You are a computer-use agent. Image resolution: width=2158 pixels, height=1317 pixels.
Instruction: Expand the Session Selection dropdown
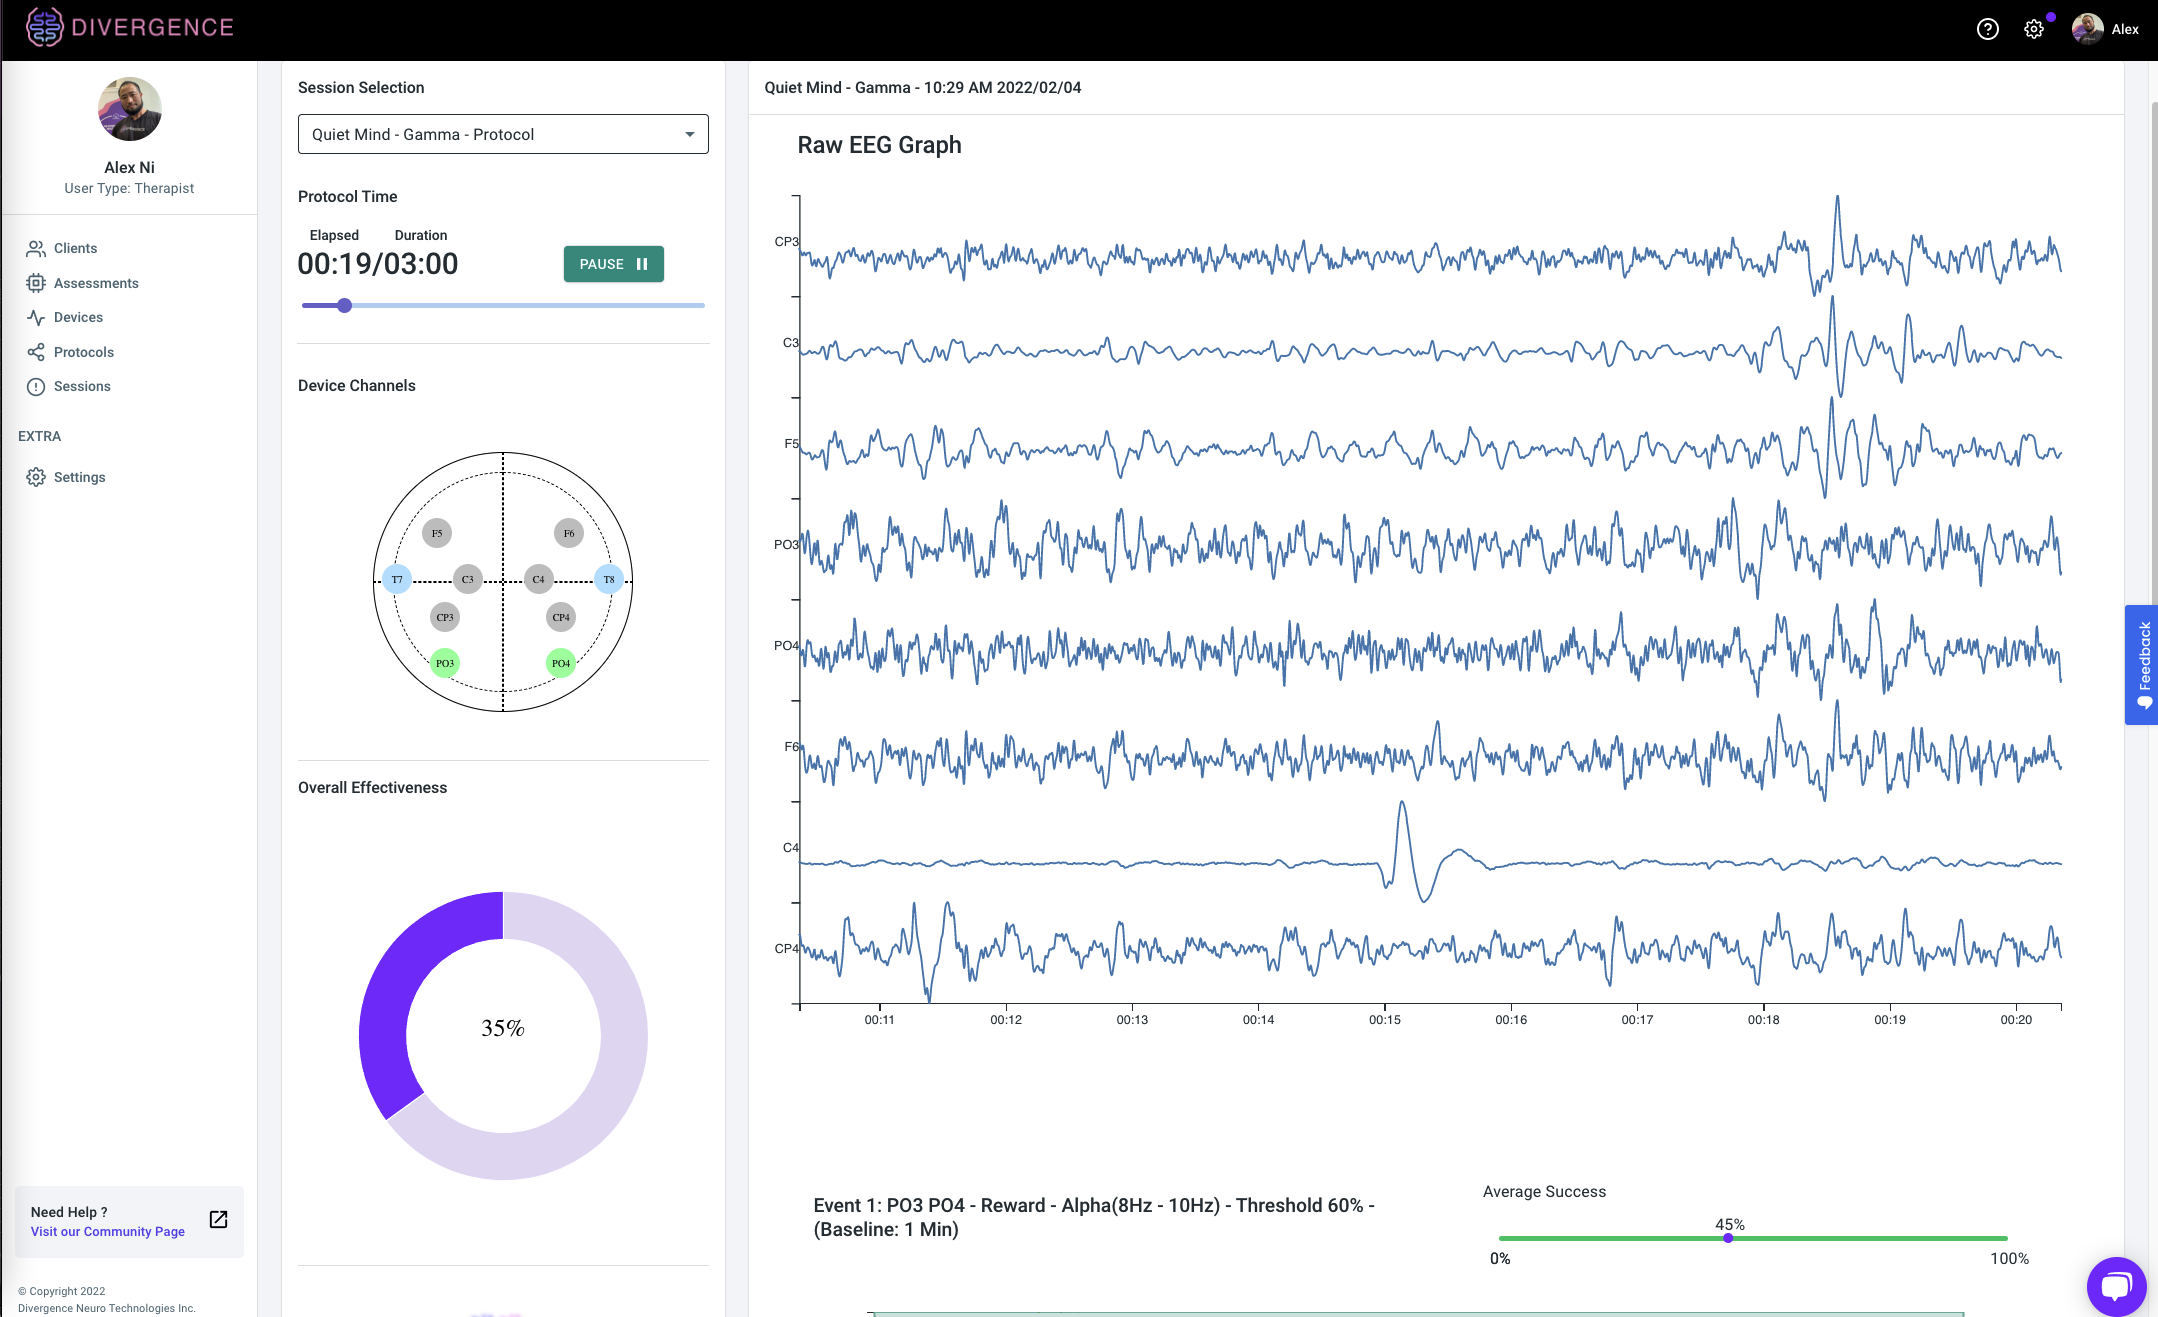[x=502, y=134]
